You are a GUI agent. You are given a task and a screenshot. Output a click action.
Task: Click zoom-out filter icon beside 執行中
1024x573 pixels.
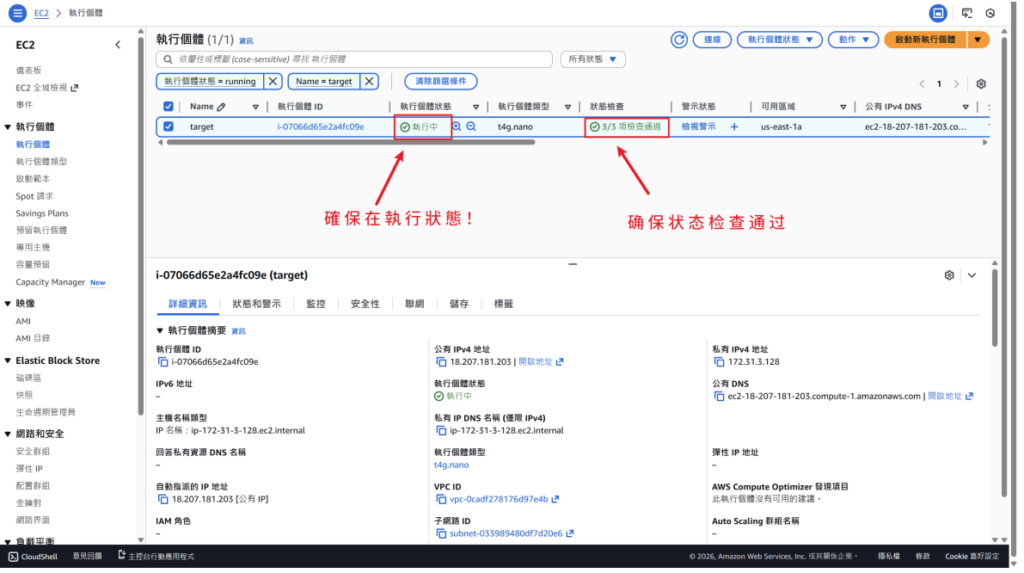(473, 127)
